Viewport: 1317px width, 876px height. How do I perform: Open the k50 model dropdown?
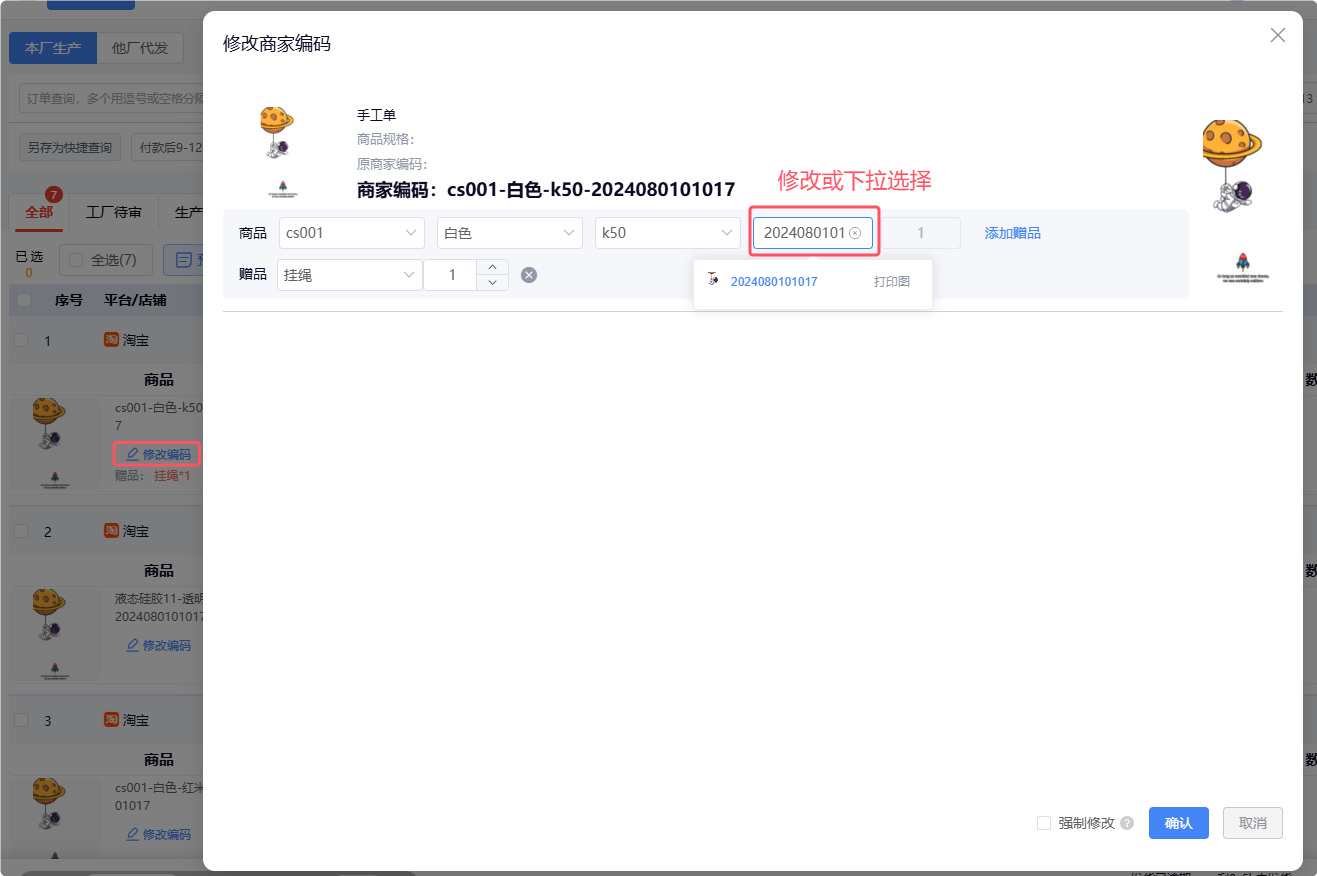click(x=668, y=233)
